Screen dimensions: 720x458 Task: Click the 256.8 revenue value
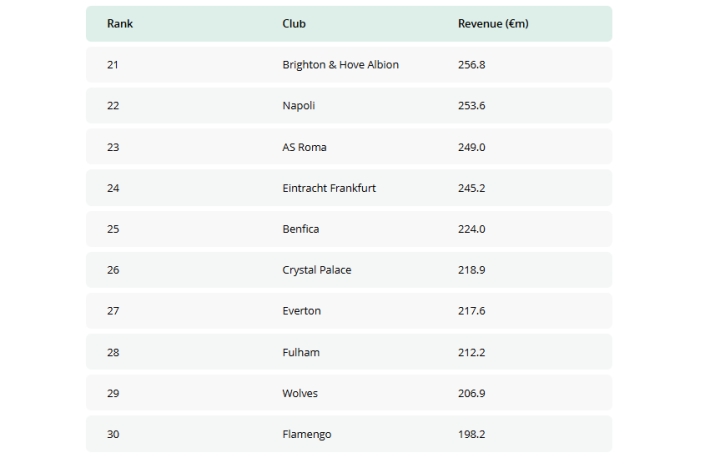(x=471, y=65)
